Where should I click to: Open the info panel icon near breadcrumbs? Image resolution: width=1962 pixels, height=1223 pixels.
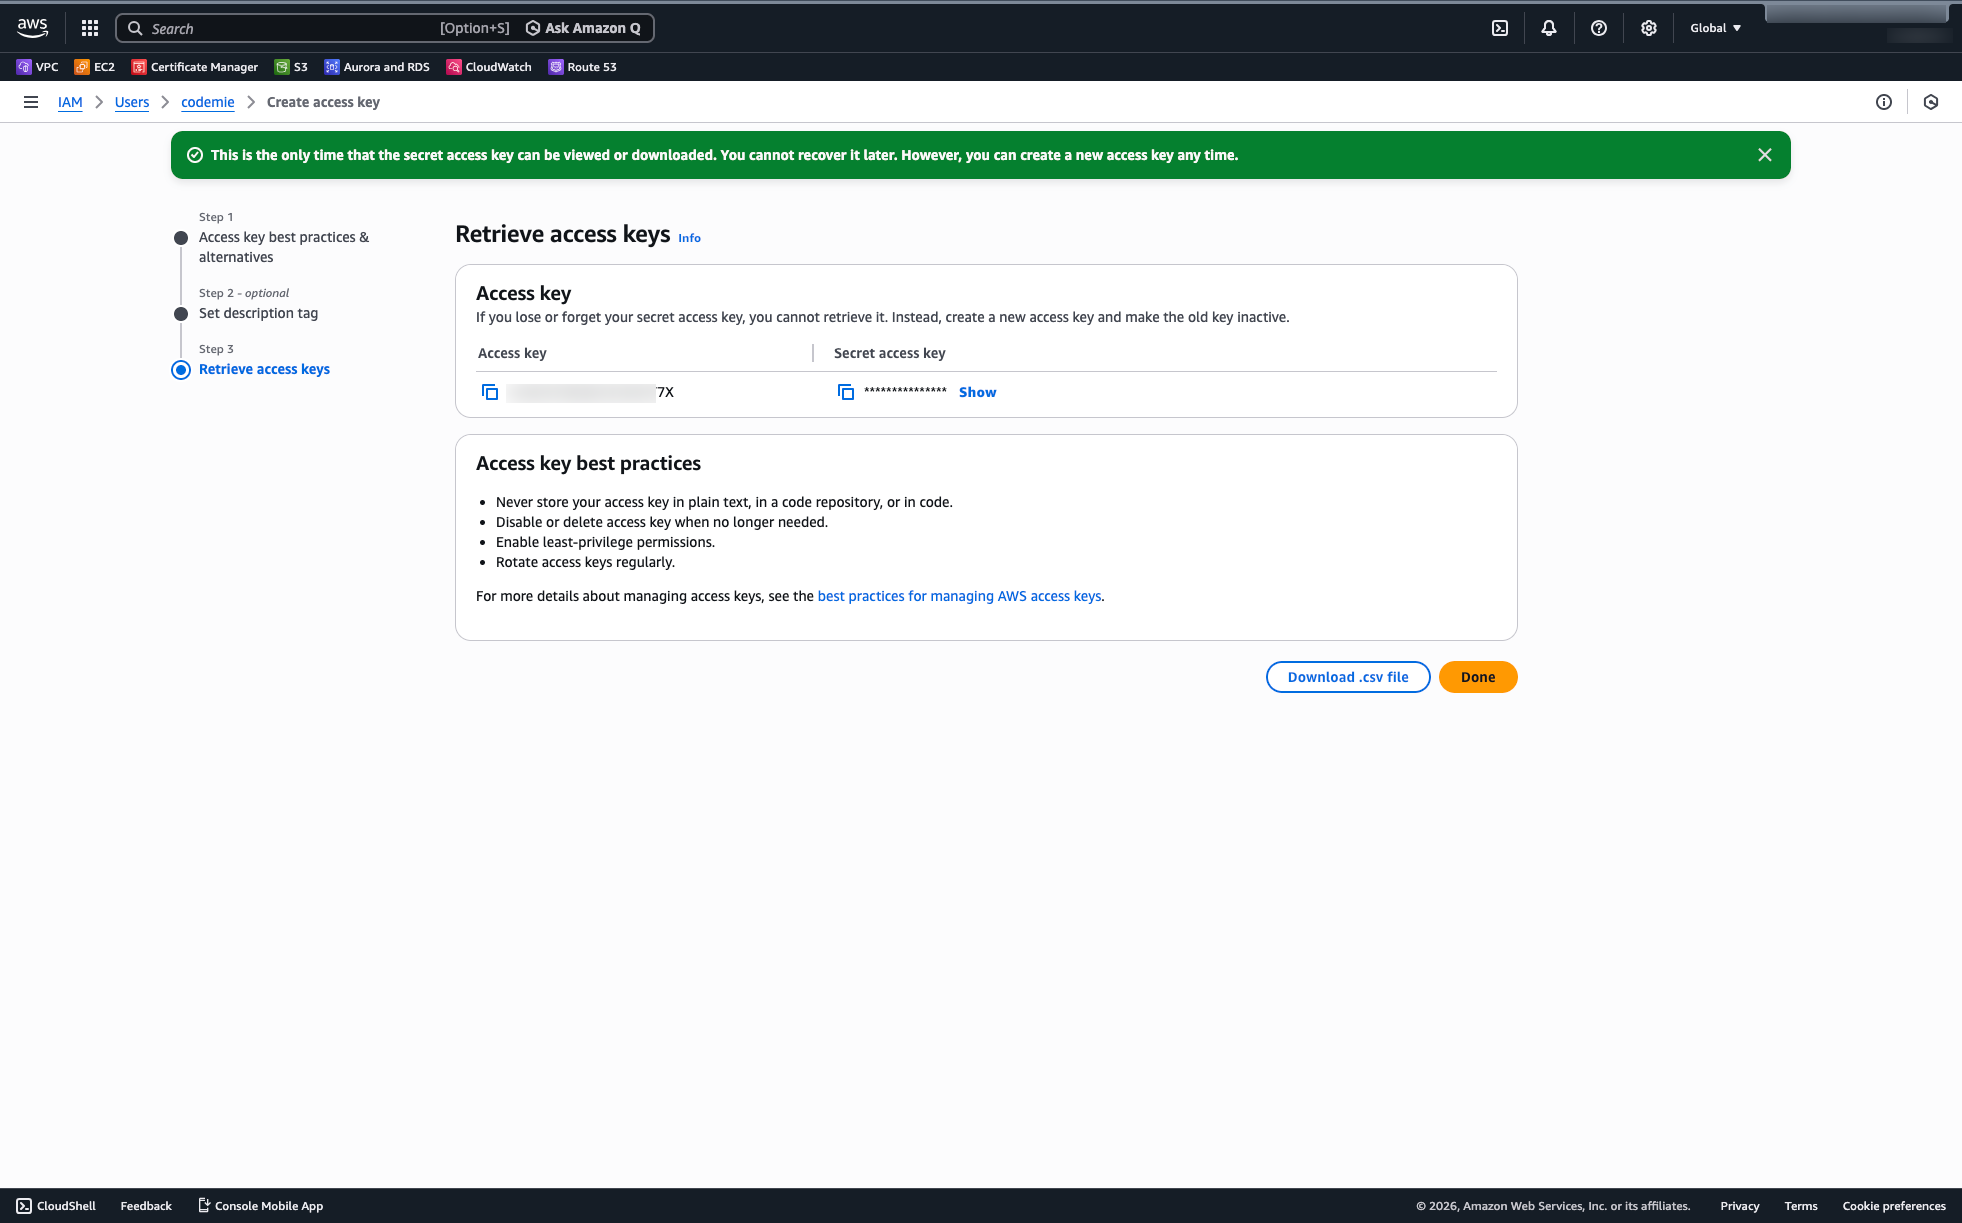click(1884, 102)
